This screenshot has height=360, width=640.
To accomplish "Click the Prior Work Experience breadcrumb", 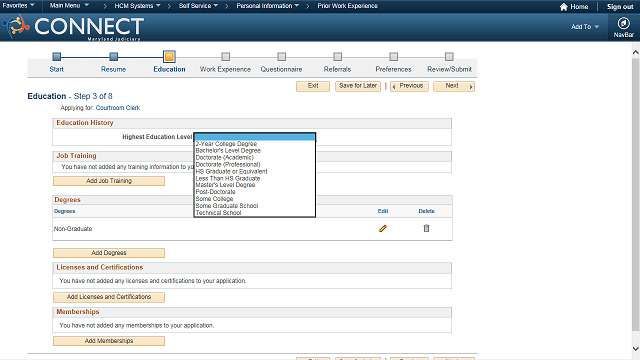I will coord(347,6).
